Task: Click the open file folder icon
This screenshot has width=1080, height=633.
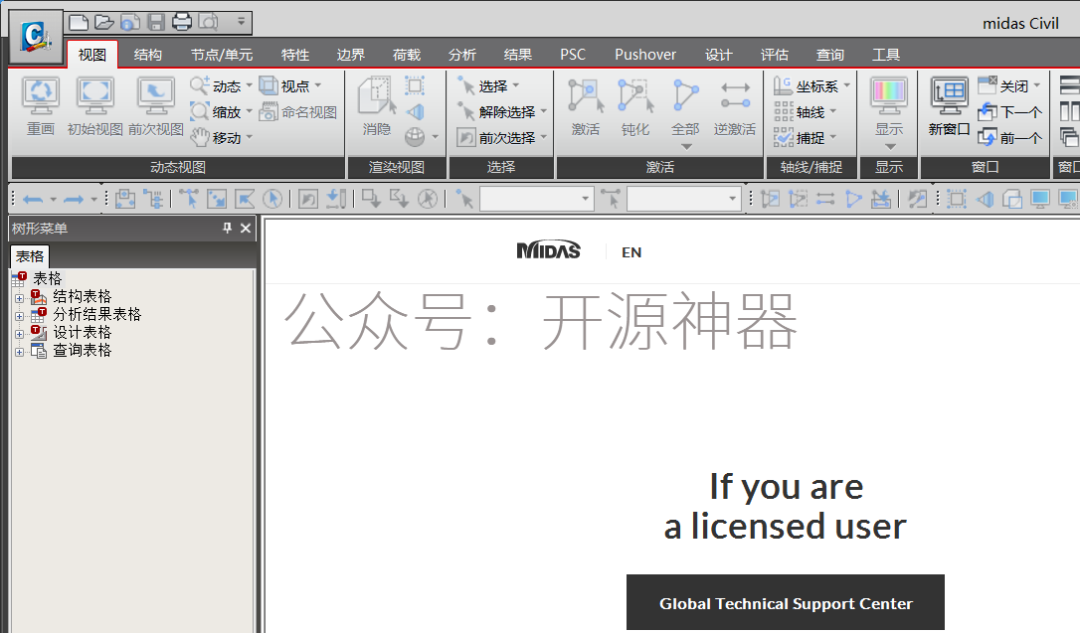Action: click(x=104, y=23)
